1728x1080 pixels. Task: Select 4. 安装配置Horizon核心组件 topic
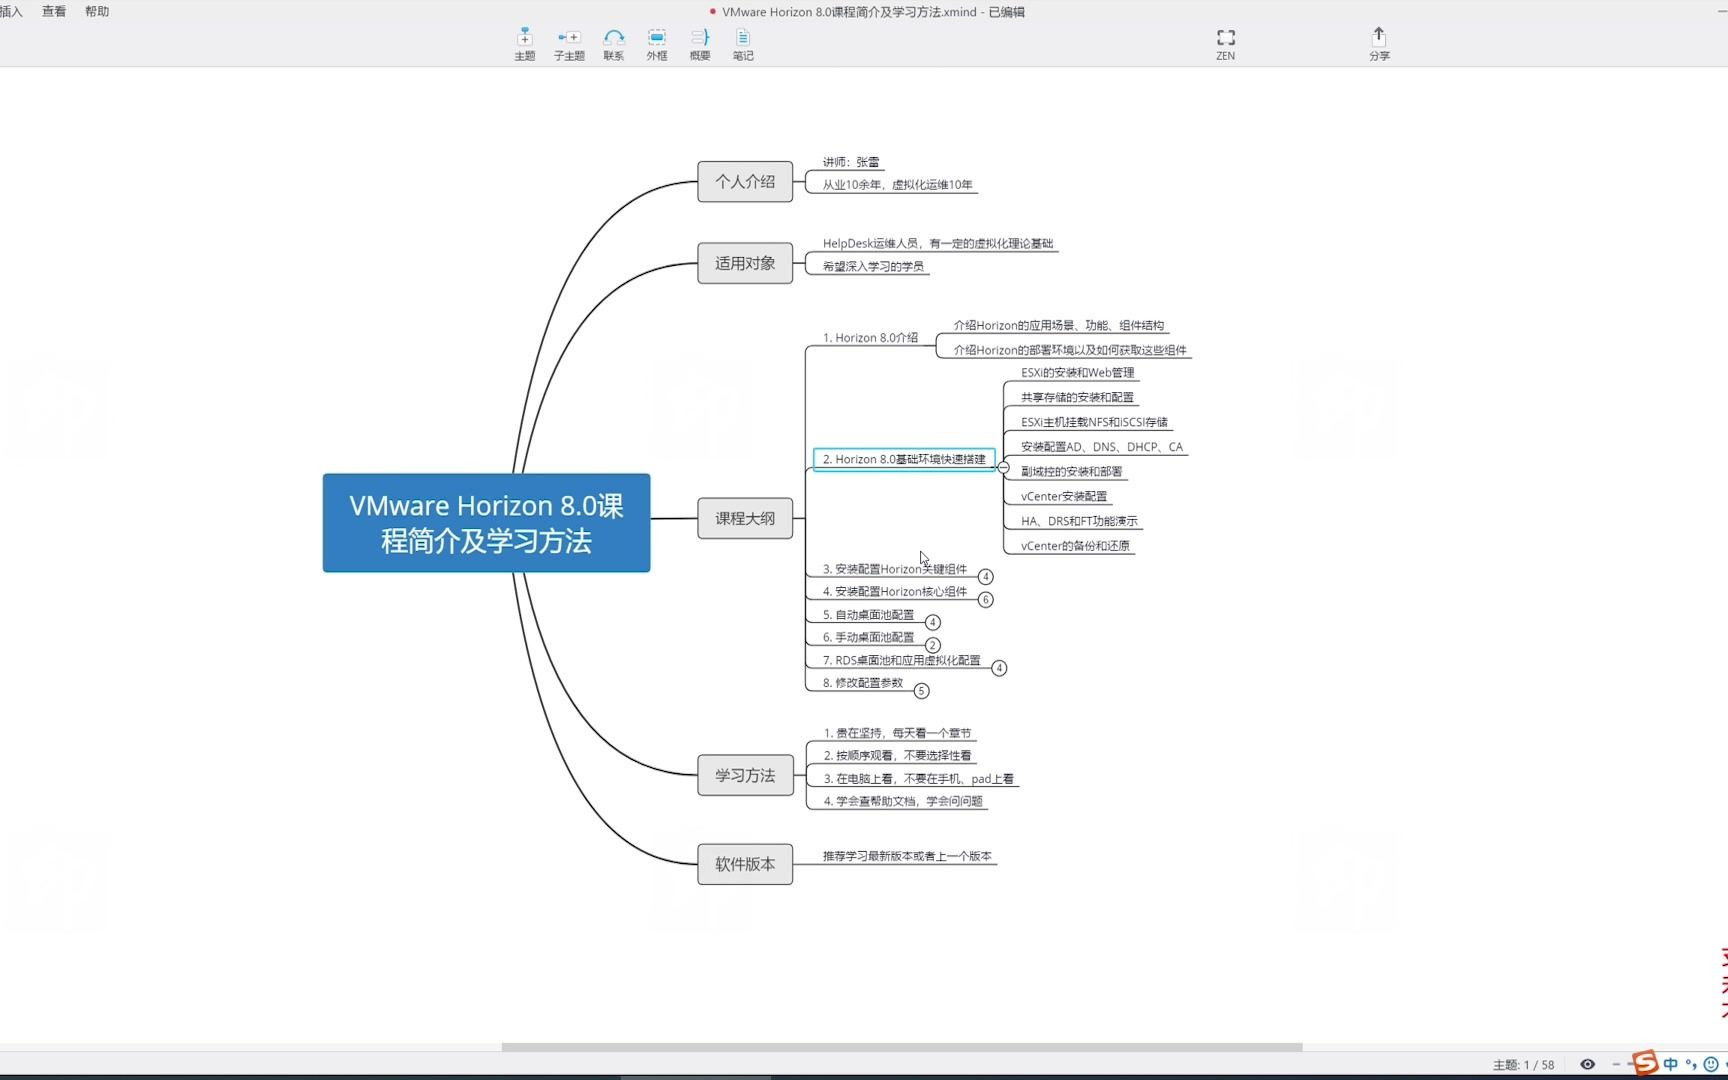point(895,592)
